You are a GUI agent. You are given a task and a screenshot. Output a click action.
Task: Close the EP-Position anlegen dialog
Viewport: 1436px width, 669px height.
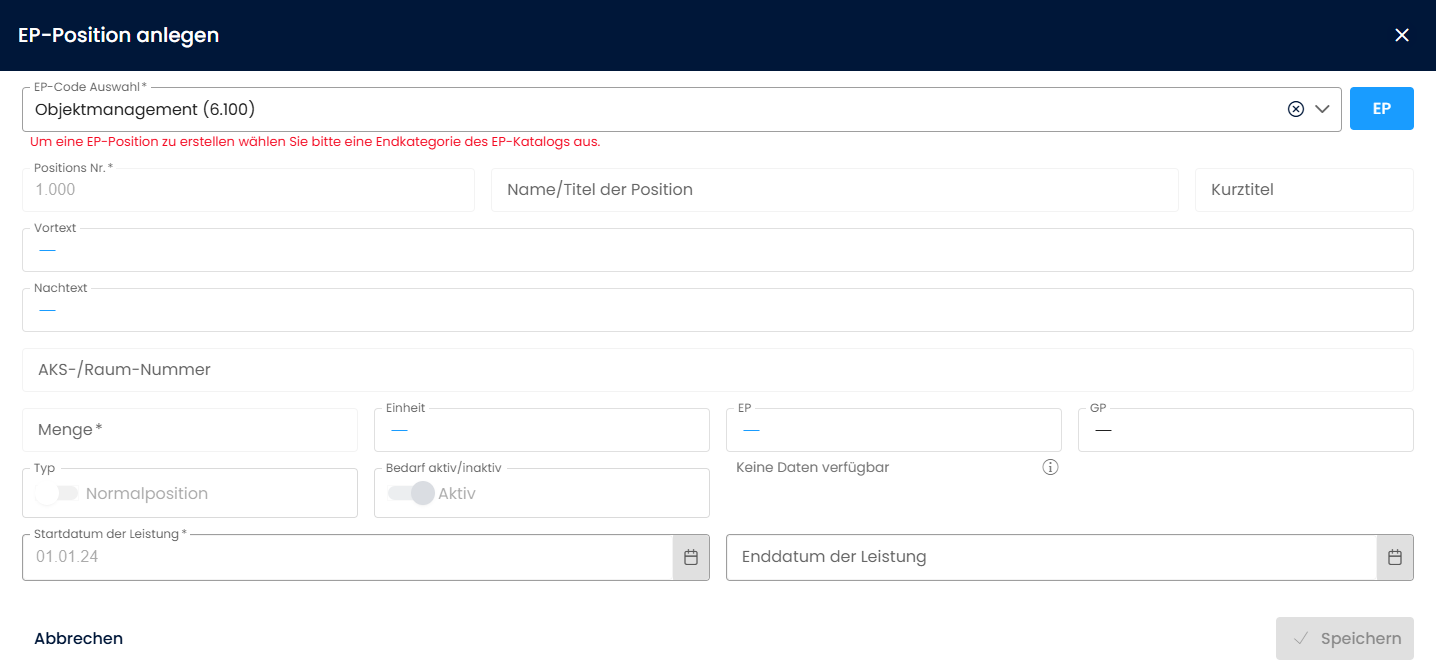[1402, 35]
